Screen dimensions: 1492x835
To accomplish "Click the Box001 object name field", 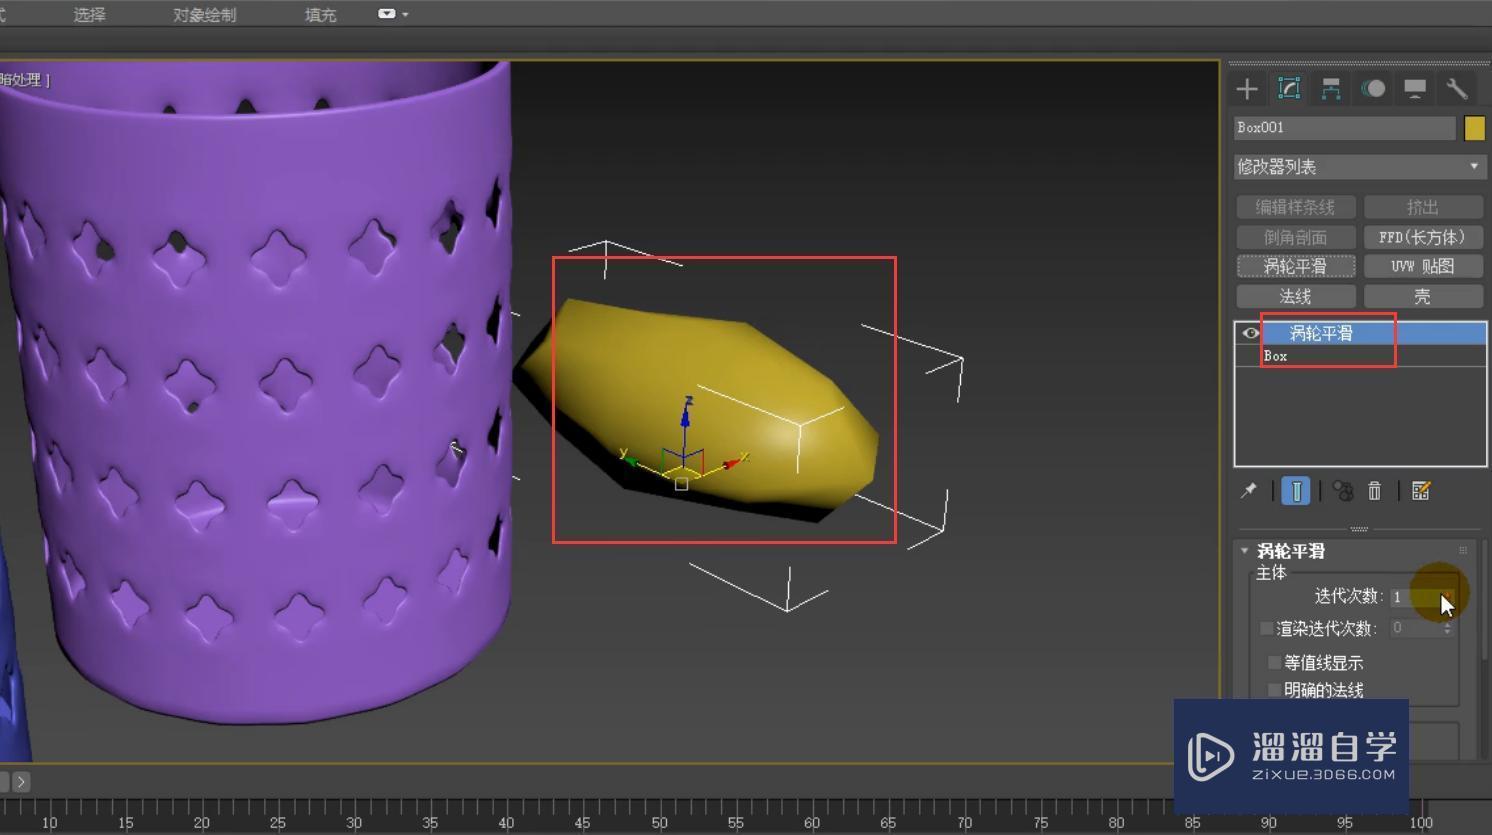I will (x=1344, y=128).
